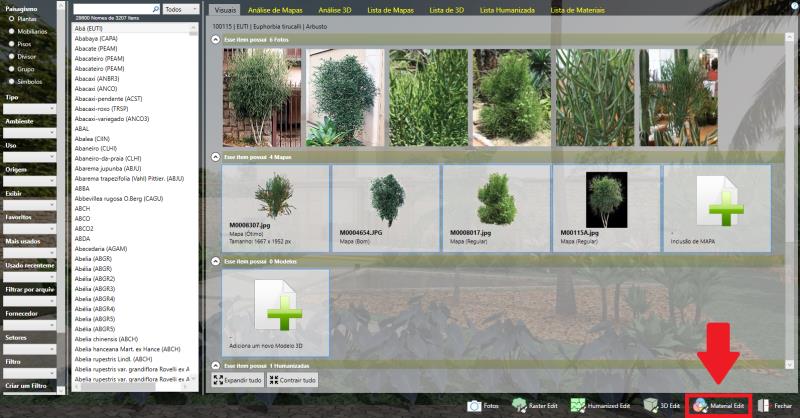Click the Fotos camera icon
The image size is (800, 418).
coord(476,406)
